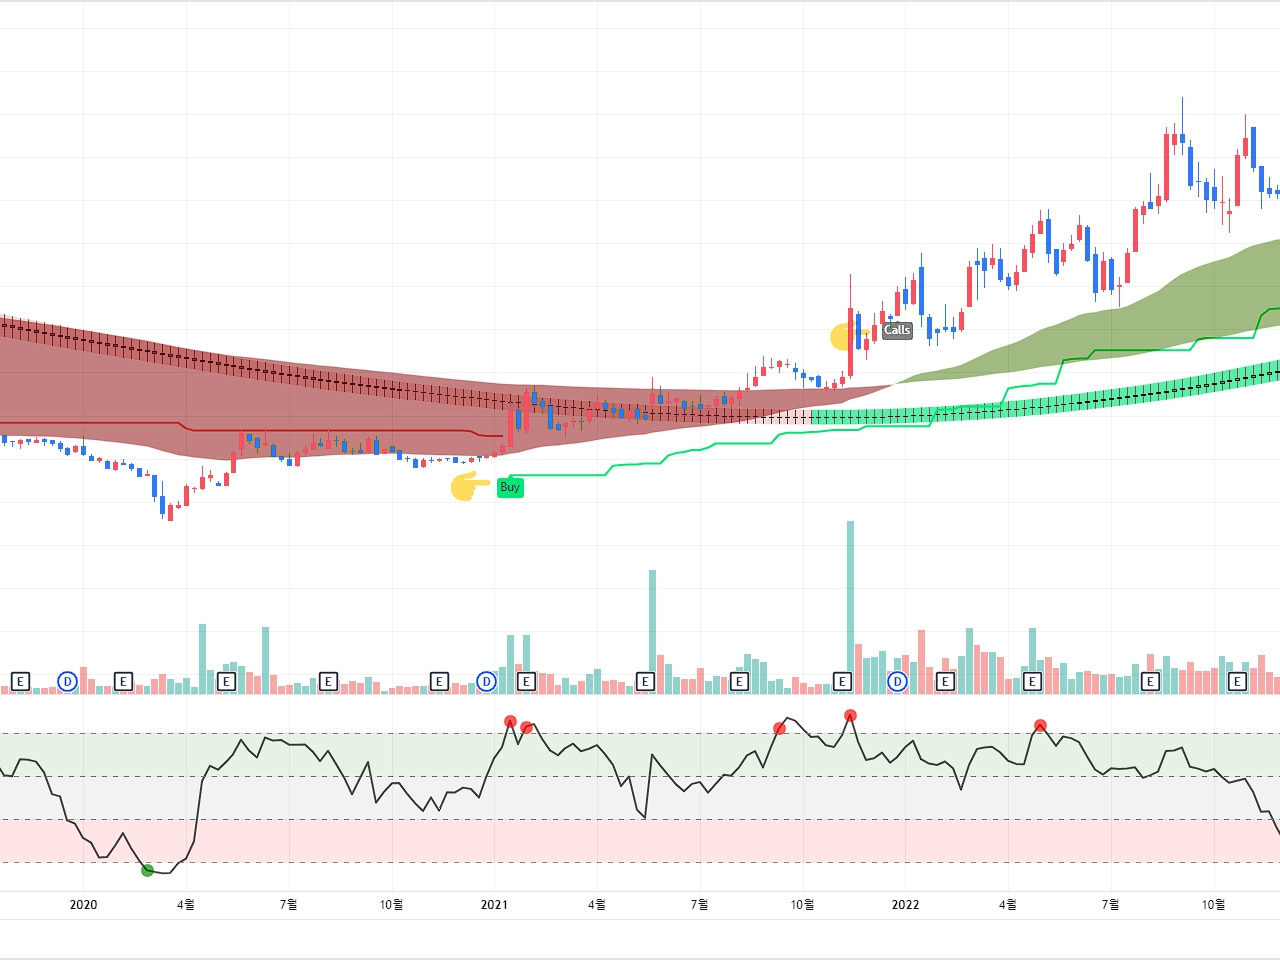Open the E earnings marker in November 2020
The image size is (1280, 960).
click(439, 682)
